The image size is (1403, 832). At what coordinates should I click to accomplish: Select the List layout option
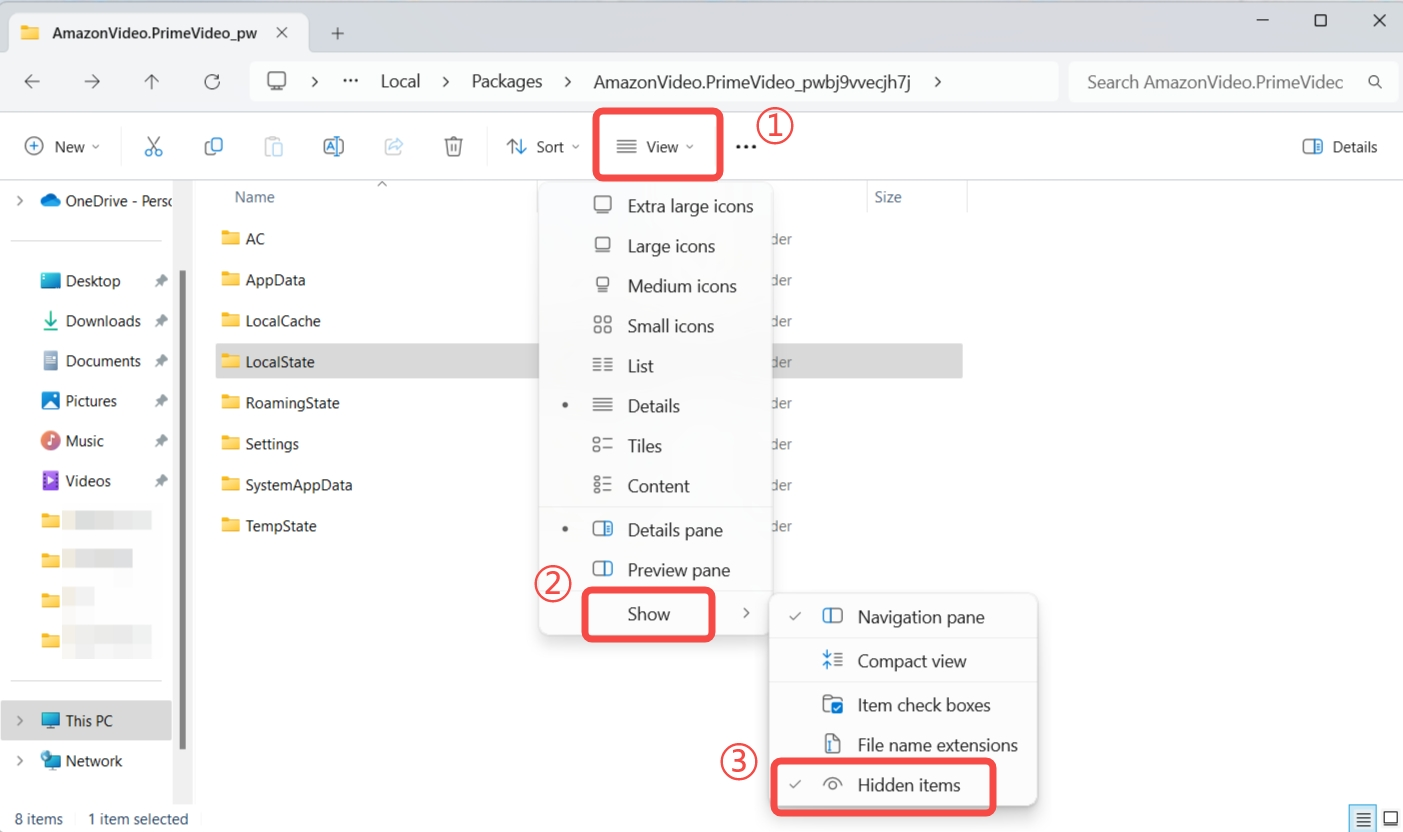(655, 366)
